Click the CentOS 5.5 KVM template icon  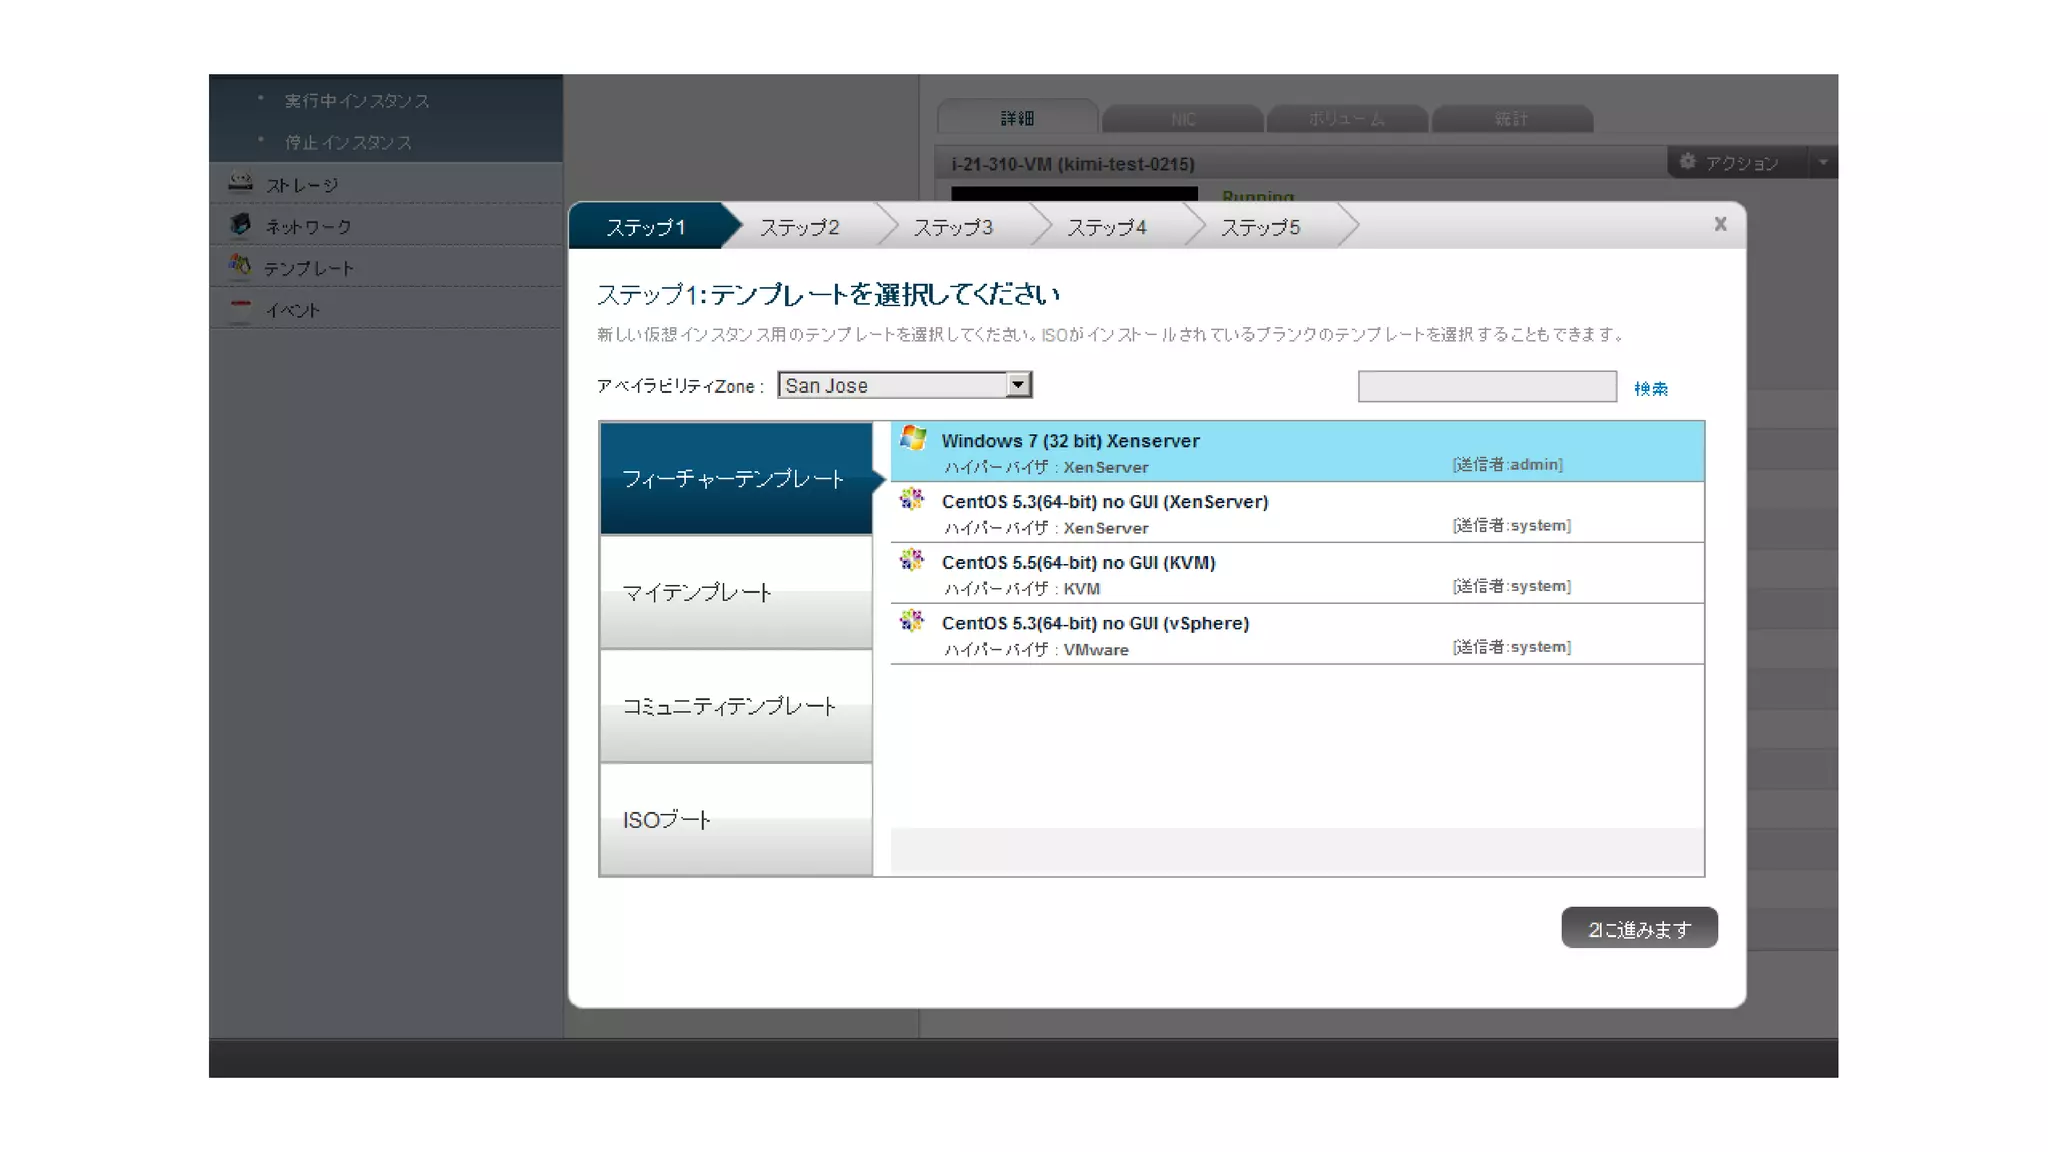click(x=911, y=560)
